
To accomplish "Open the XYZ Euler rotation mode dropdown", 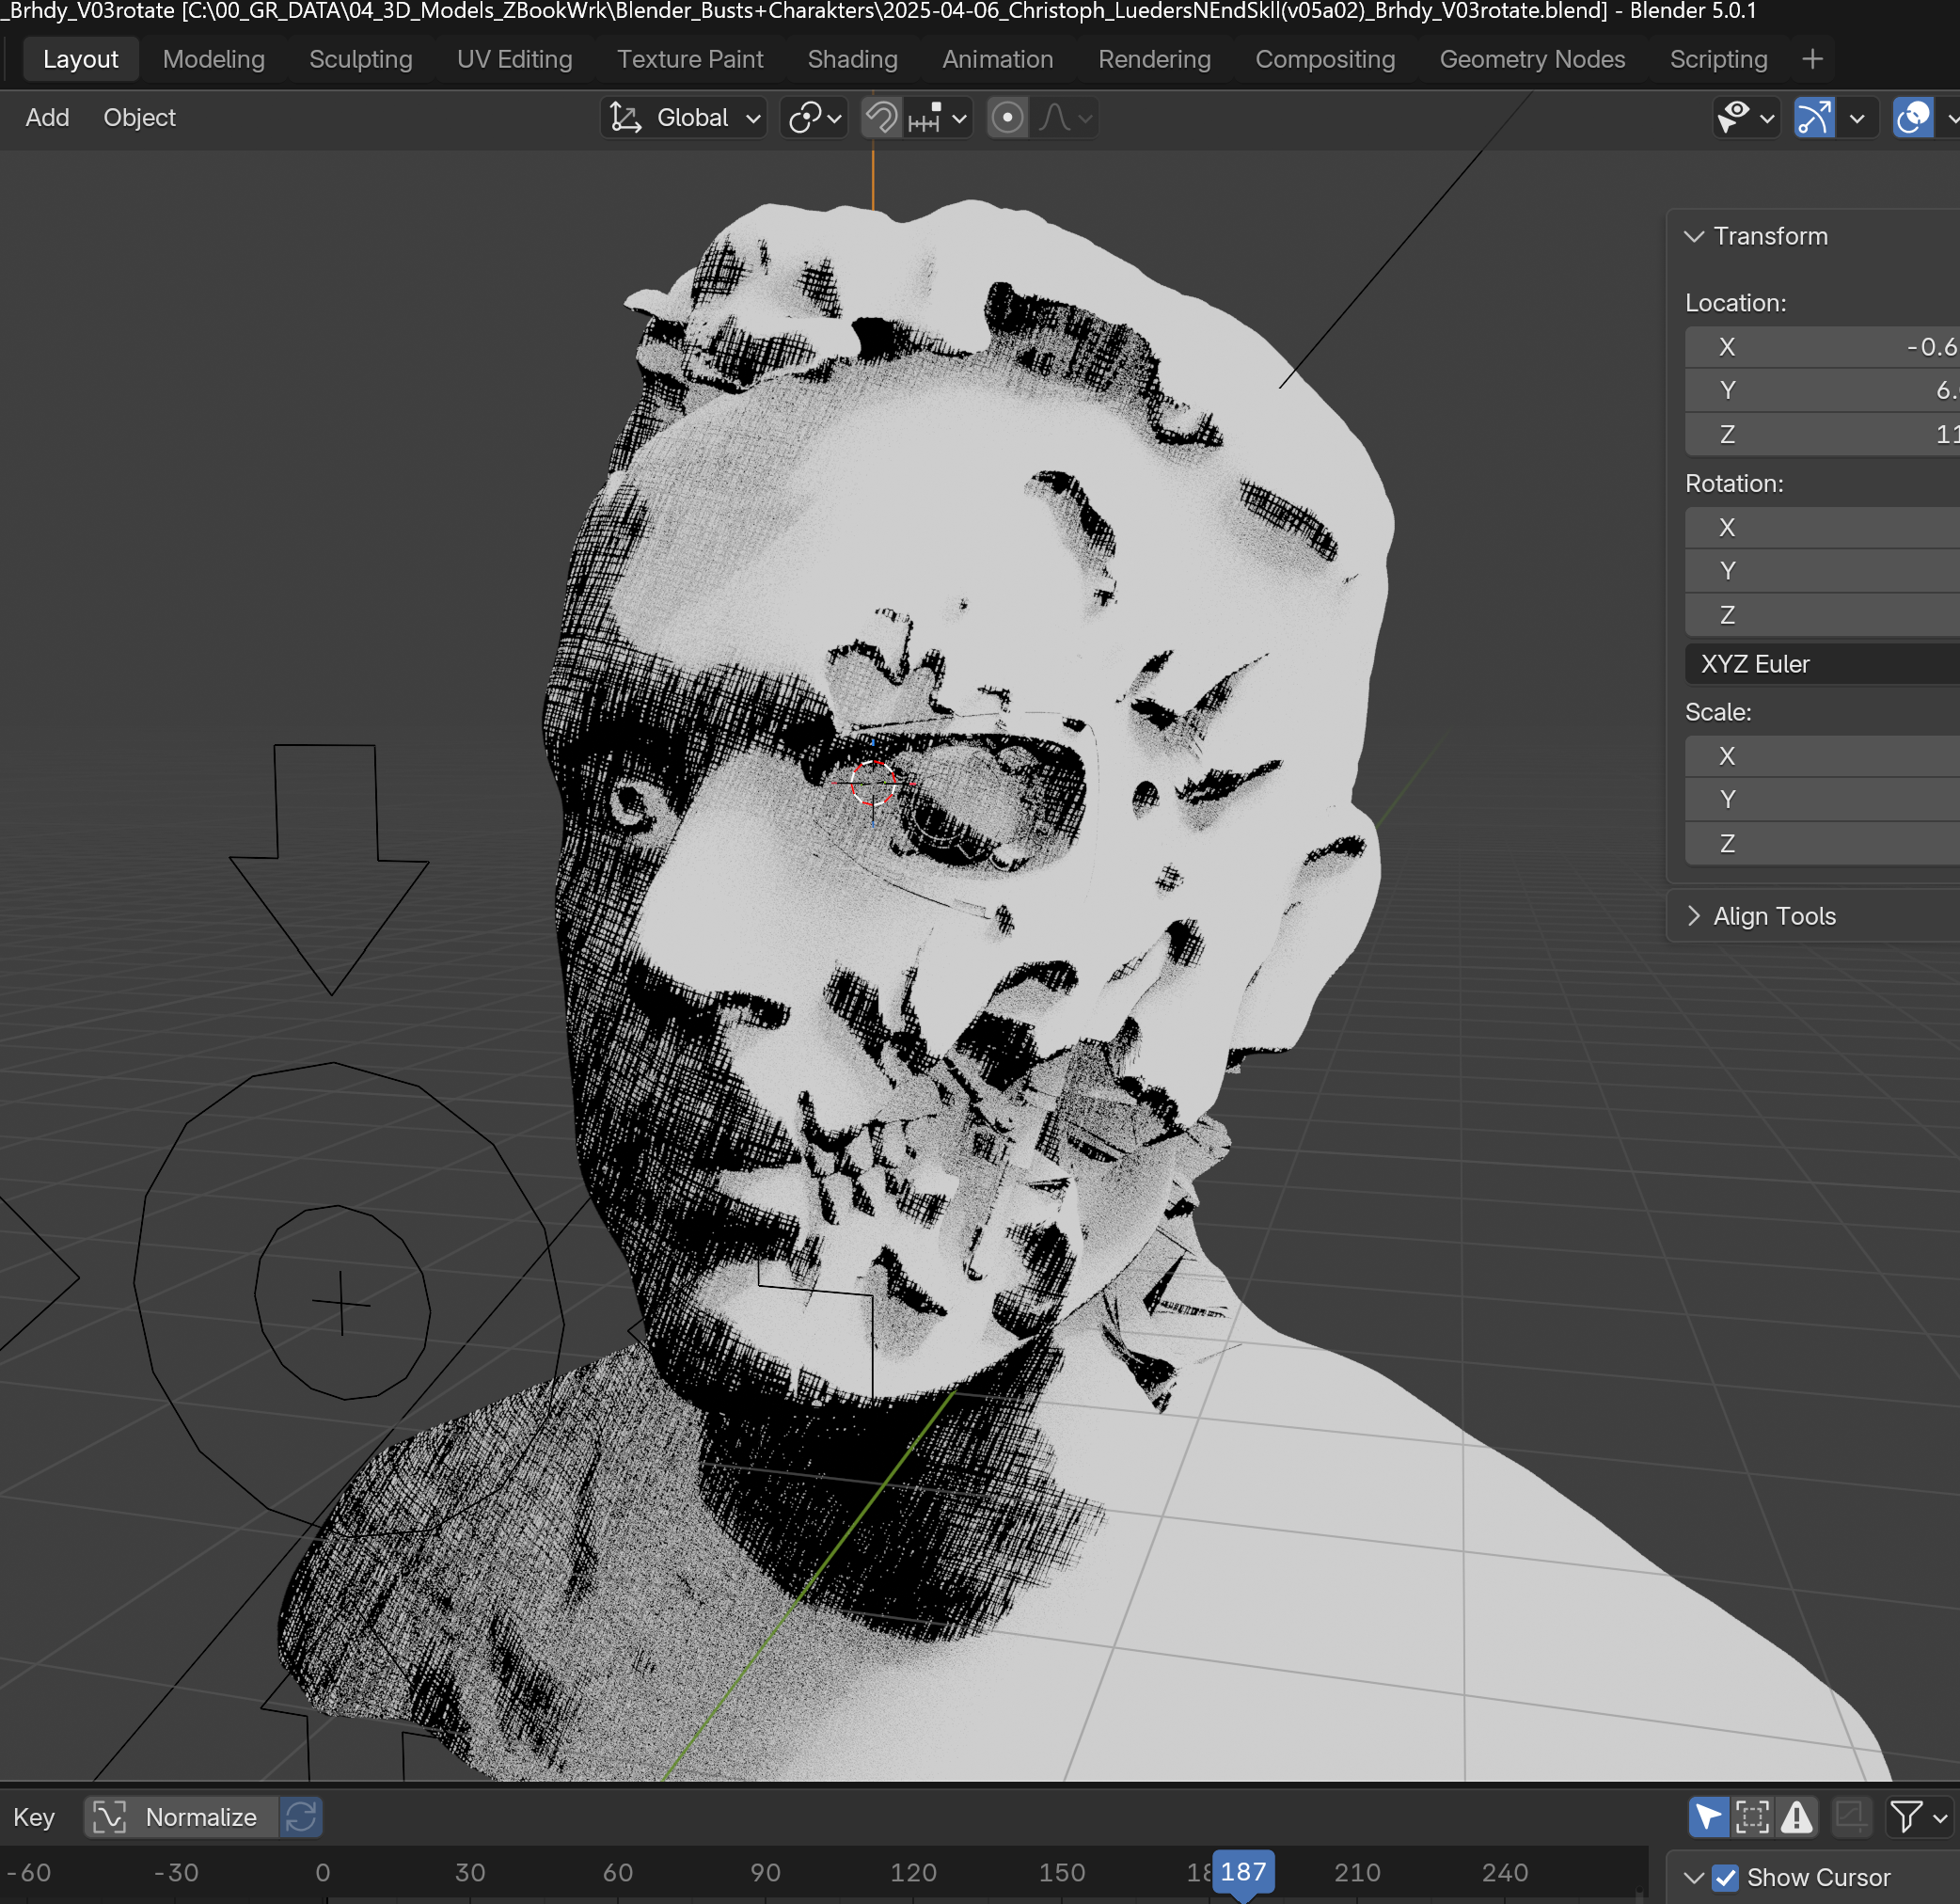I will [x=1820, y=664].
